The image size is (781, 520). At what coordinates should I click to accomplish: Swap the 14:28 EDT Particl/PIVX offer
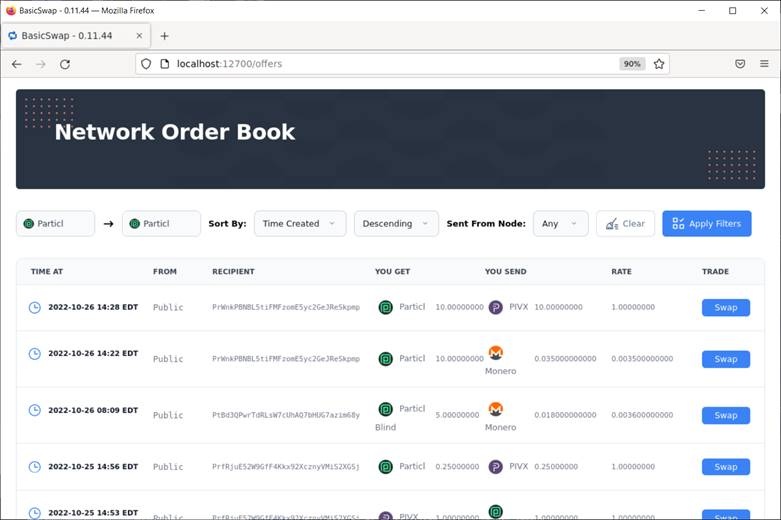coord(726,308)
